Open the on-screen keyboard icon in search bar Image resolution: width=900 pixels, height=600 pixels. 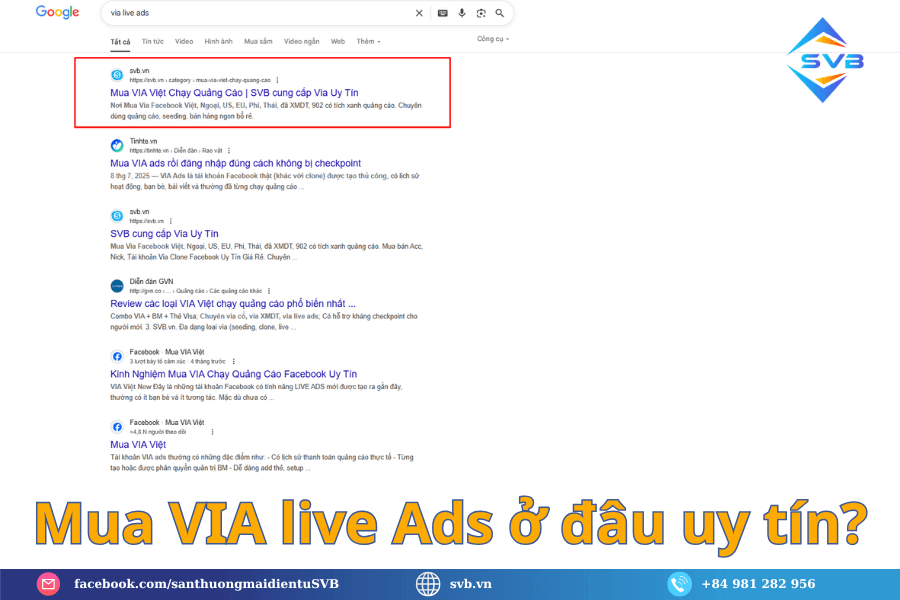(442, 13)
